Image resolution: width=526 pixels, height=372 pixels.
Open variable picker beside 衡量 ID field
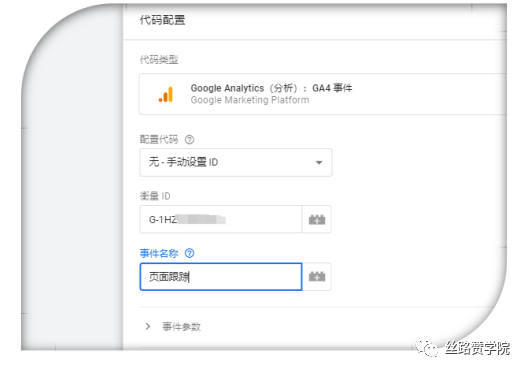(317, 220)
